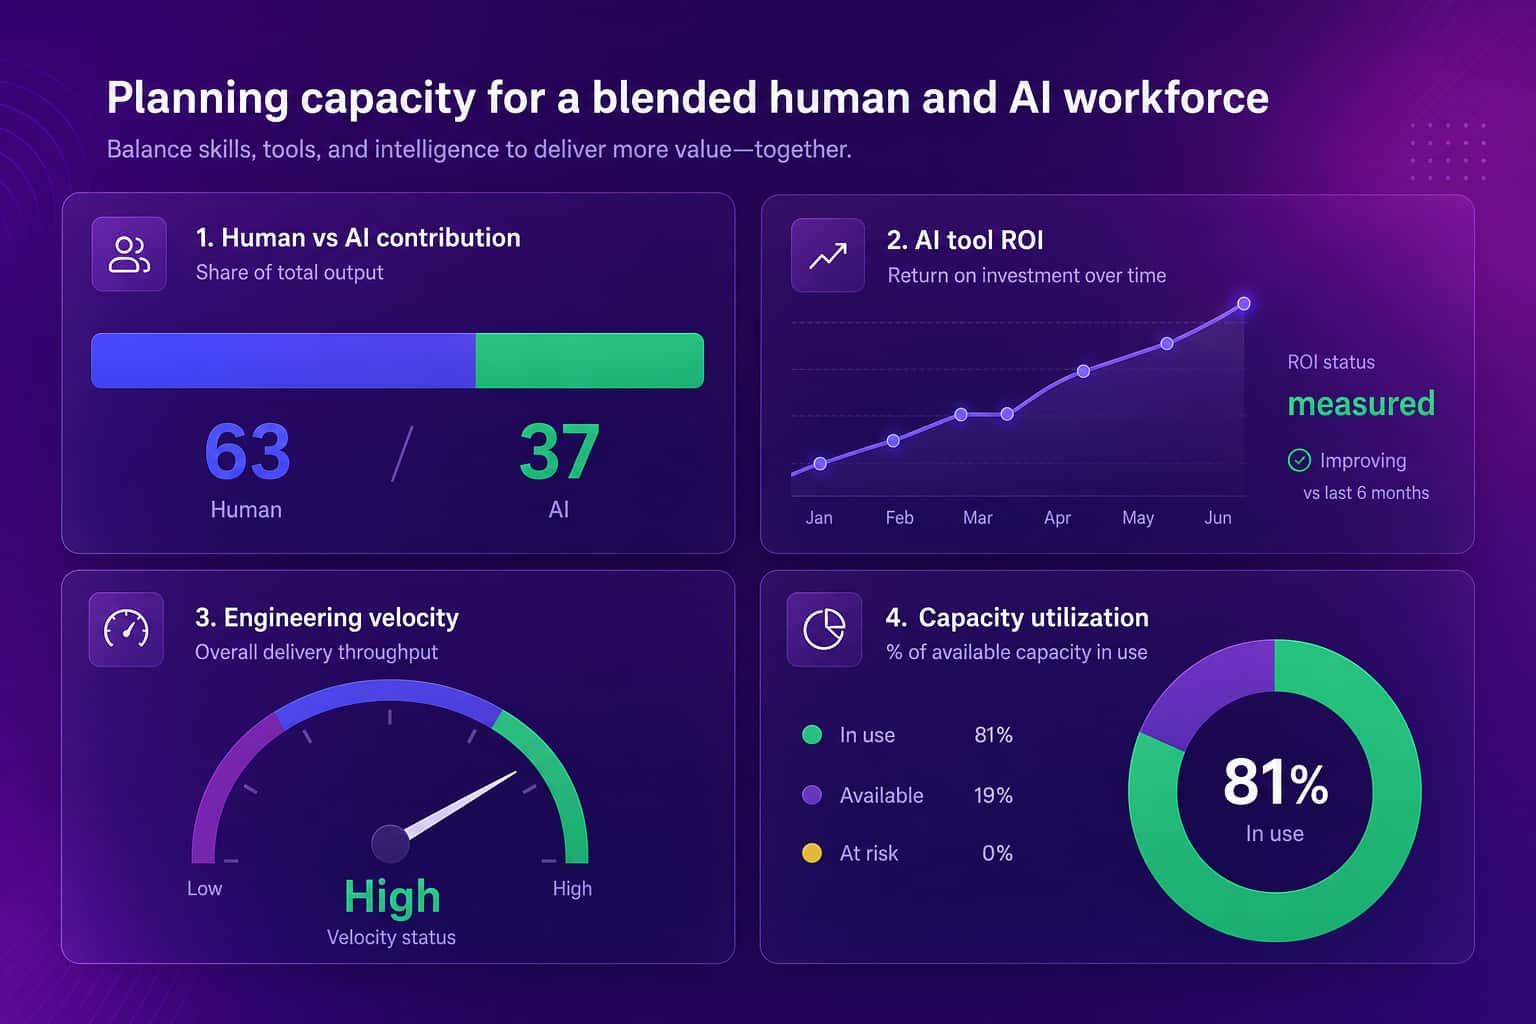Click the '0%' At risk value
The image size is (1536, 1024).
click(997, 853)
